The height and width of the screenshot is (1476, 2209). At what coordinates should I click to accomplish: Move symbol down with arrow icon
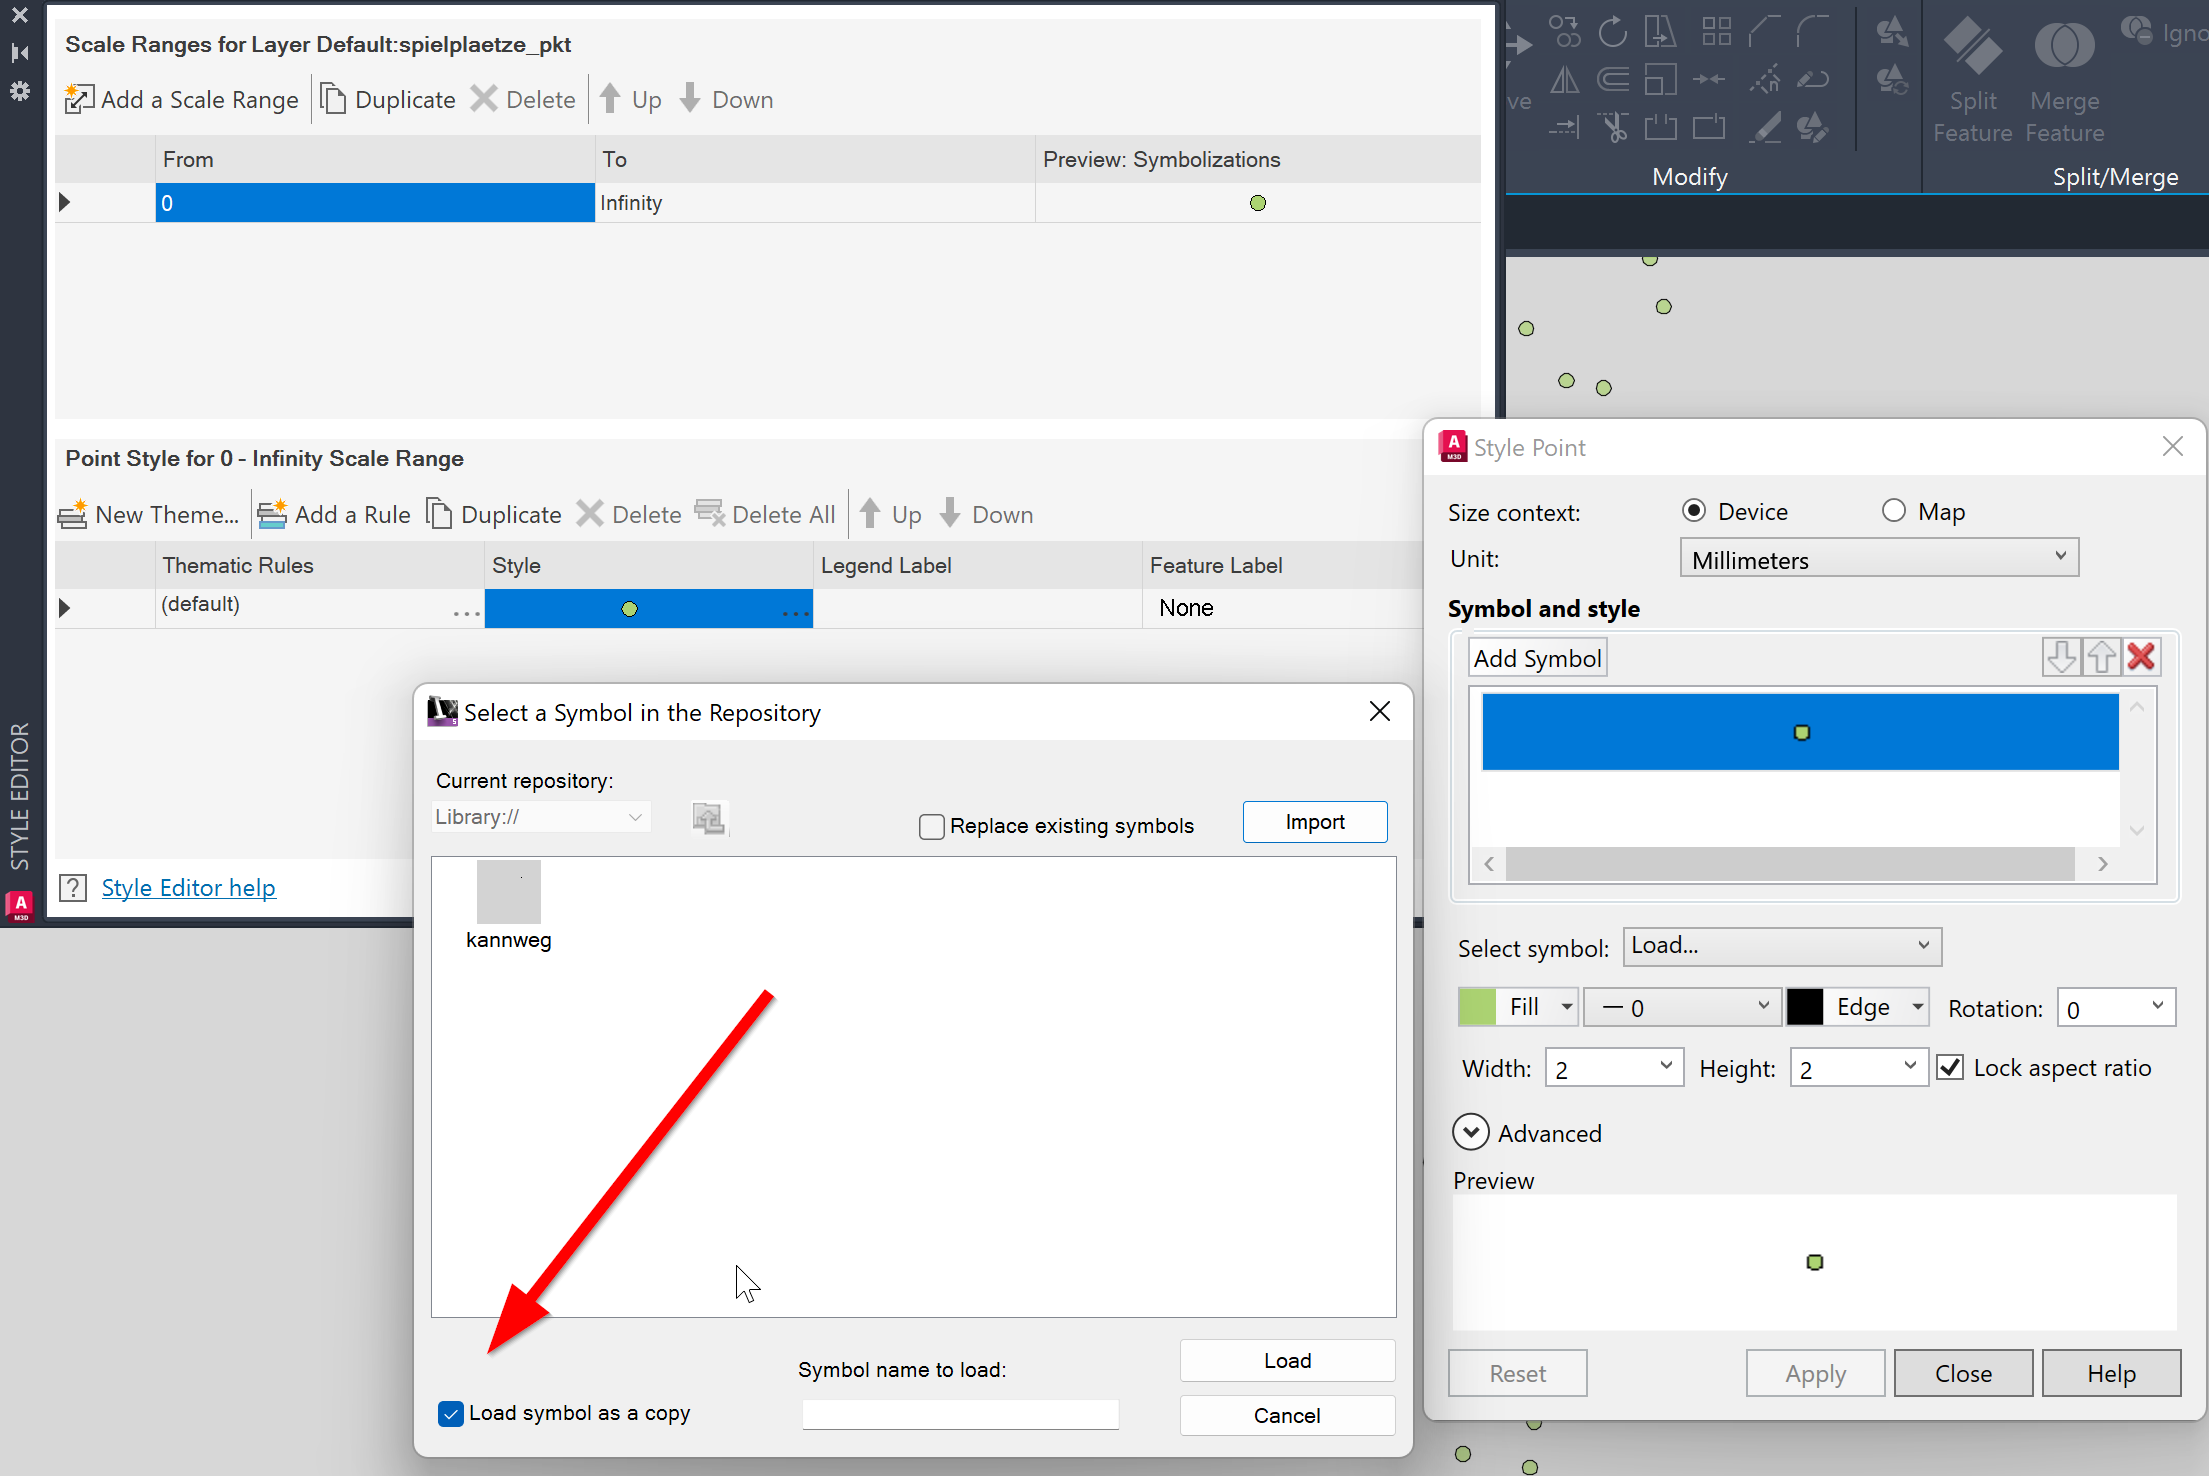2061,657
